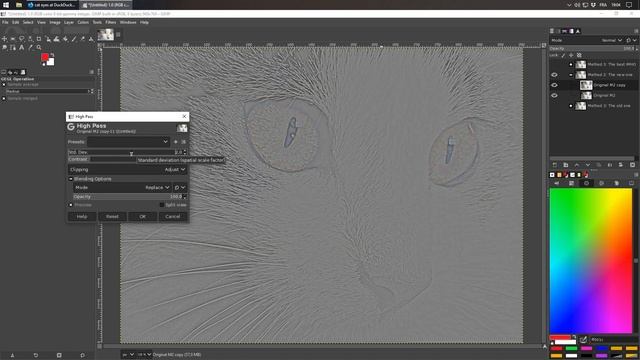The image size is (640, 360).
Task: Select the Paintbrush tool
Action: point(74,39)
